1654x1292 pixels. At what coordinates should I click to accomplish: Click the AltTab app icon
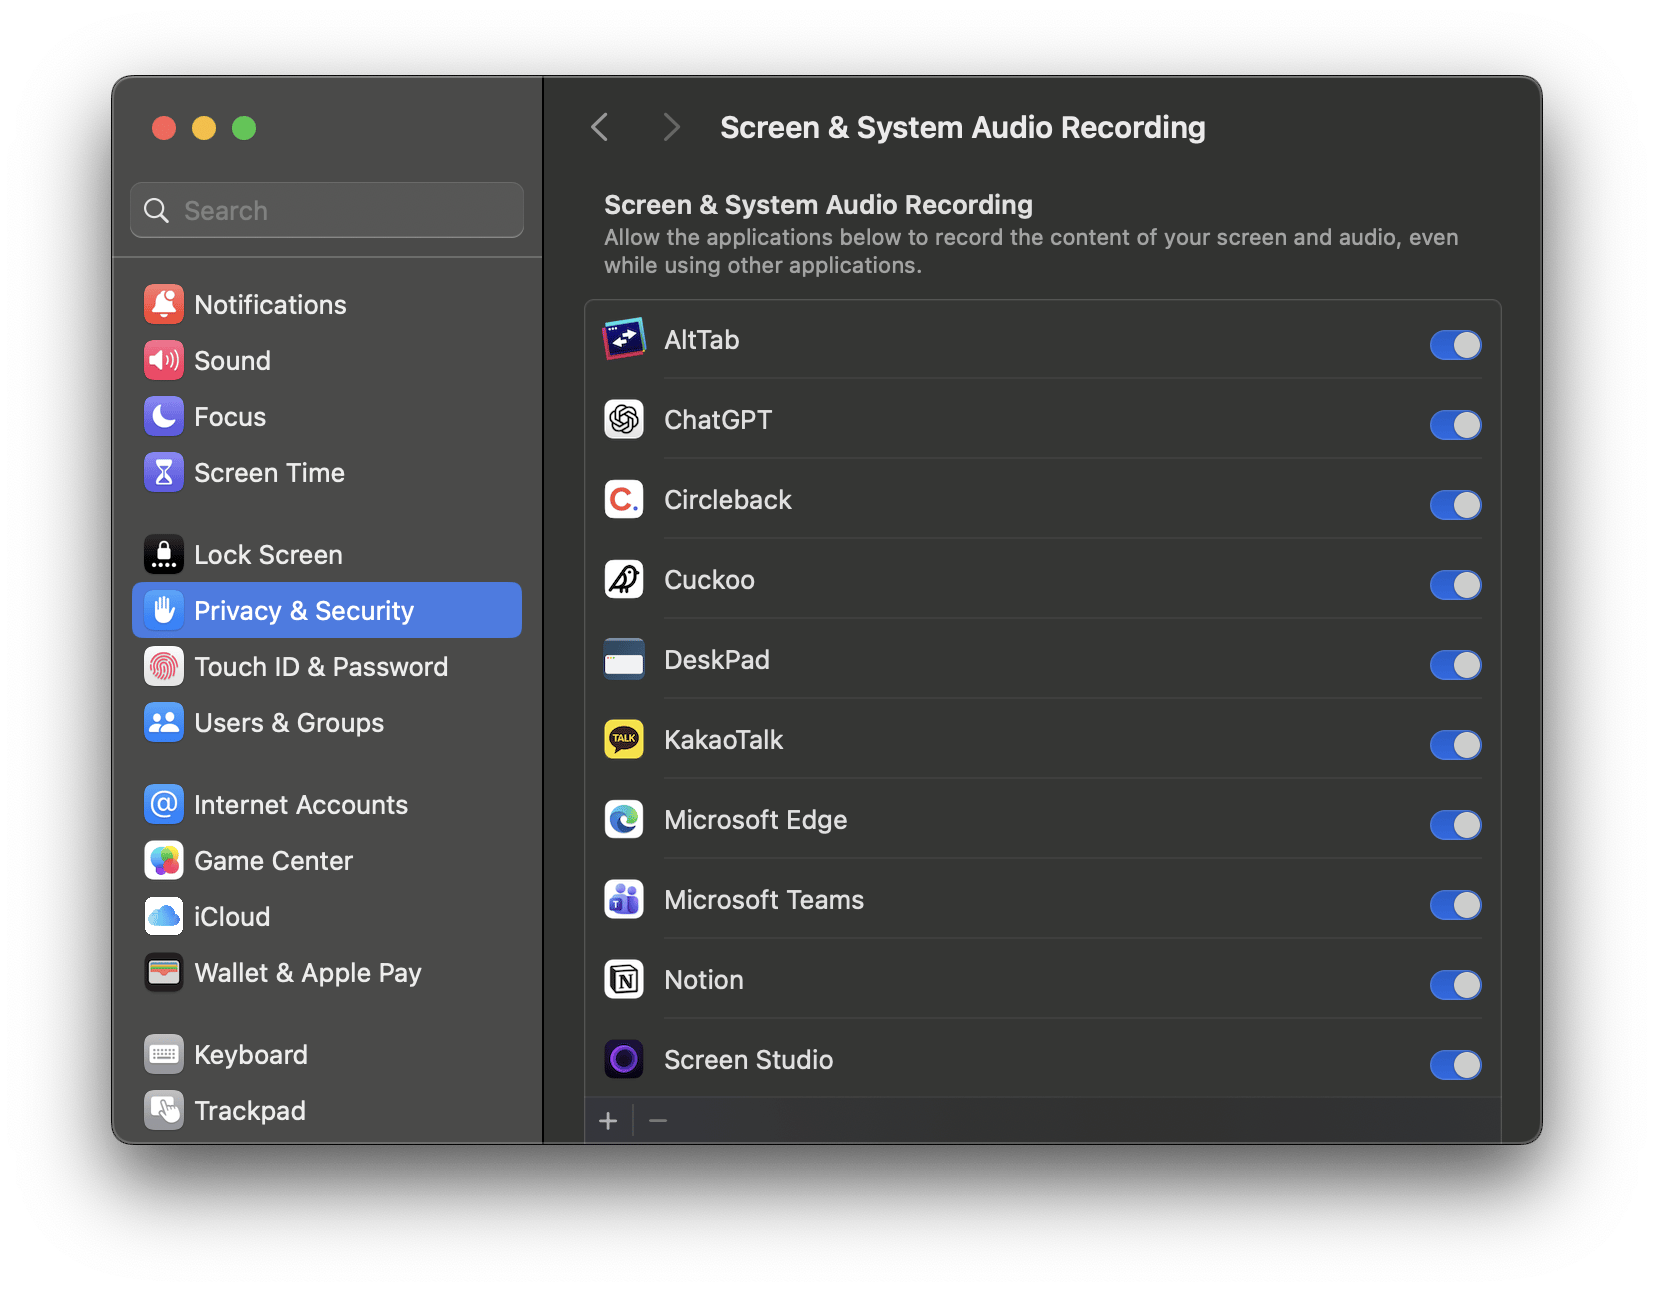coord(624,339)
